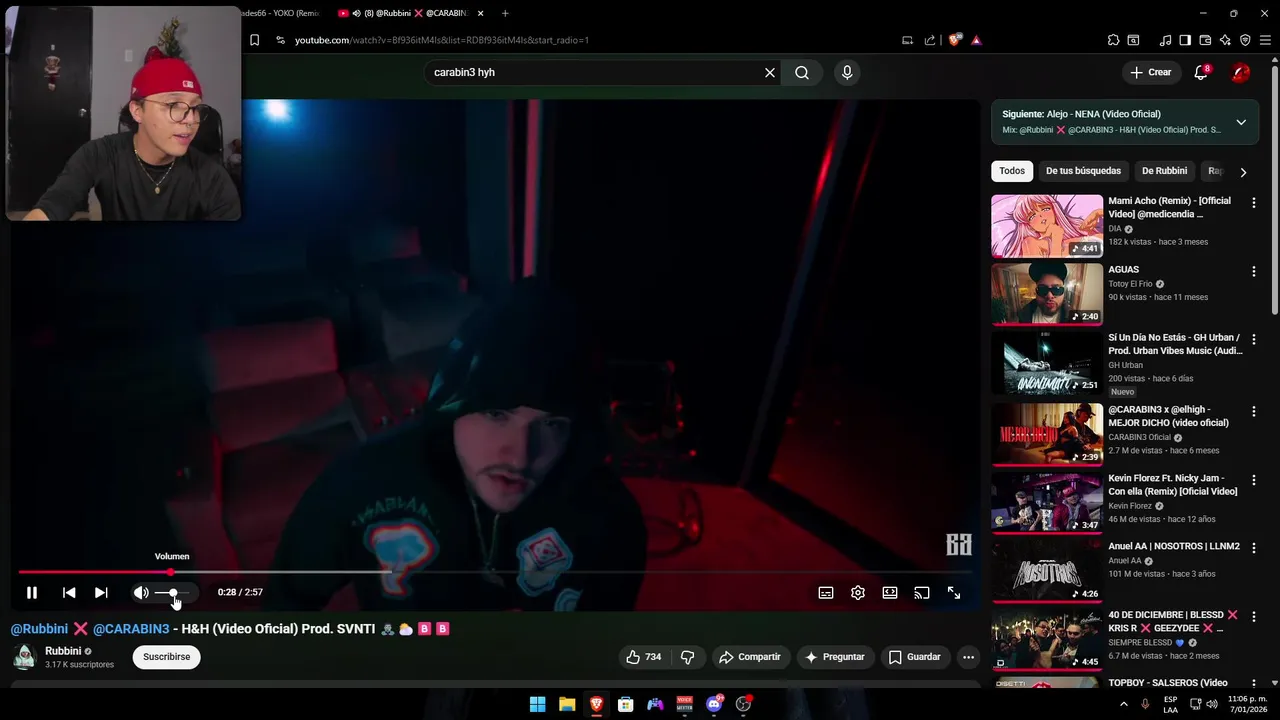The image size is (1280, 720).
Task: Open the Brave Wallet icon
Action: (x=1205, y=40)
